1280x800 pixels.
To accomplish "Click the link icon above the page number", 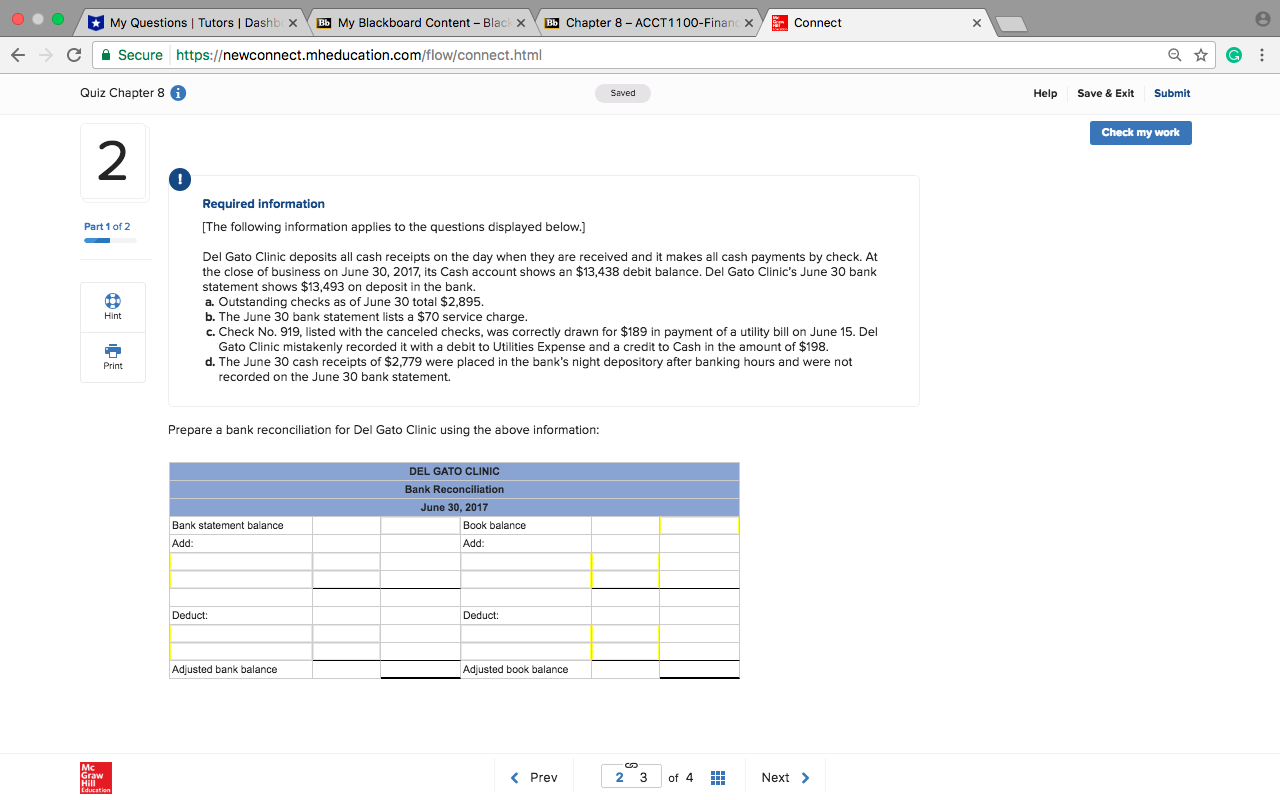I will pyautogui.click(x=629, y=764).
